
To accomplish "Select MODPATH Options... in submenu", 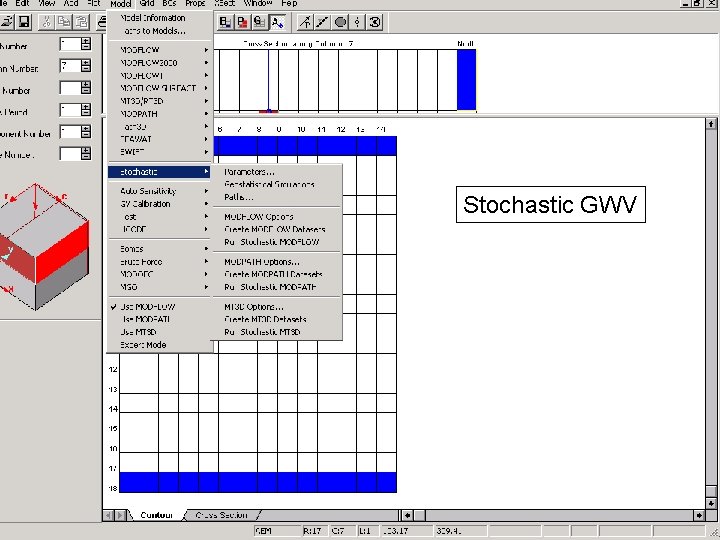I will point(277,262).
